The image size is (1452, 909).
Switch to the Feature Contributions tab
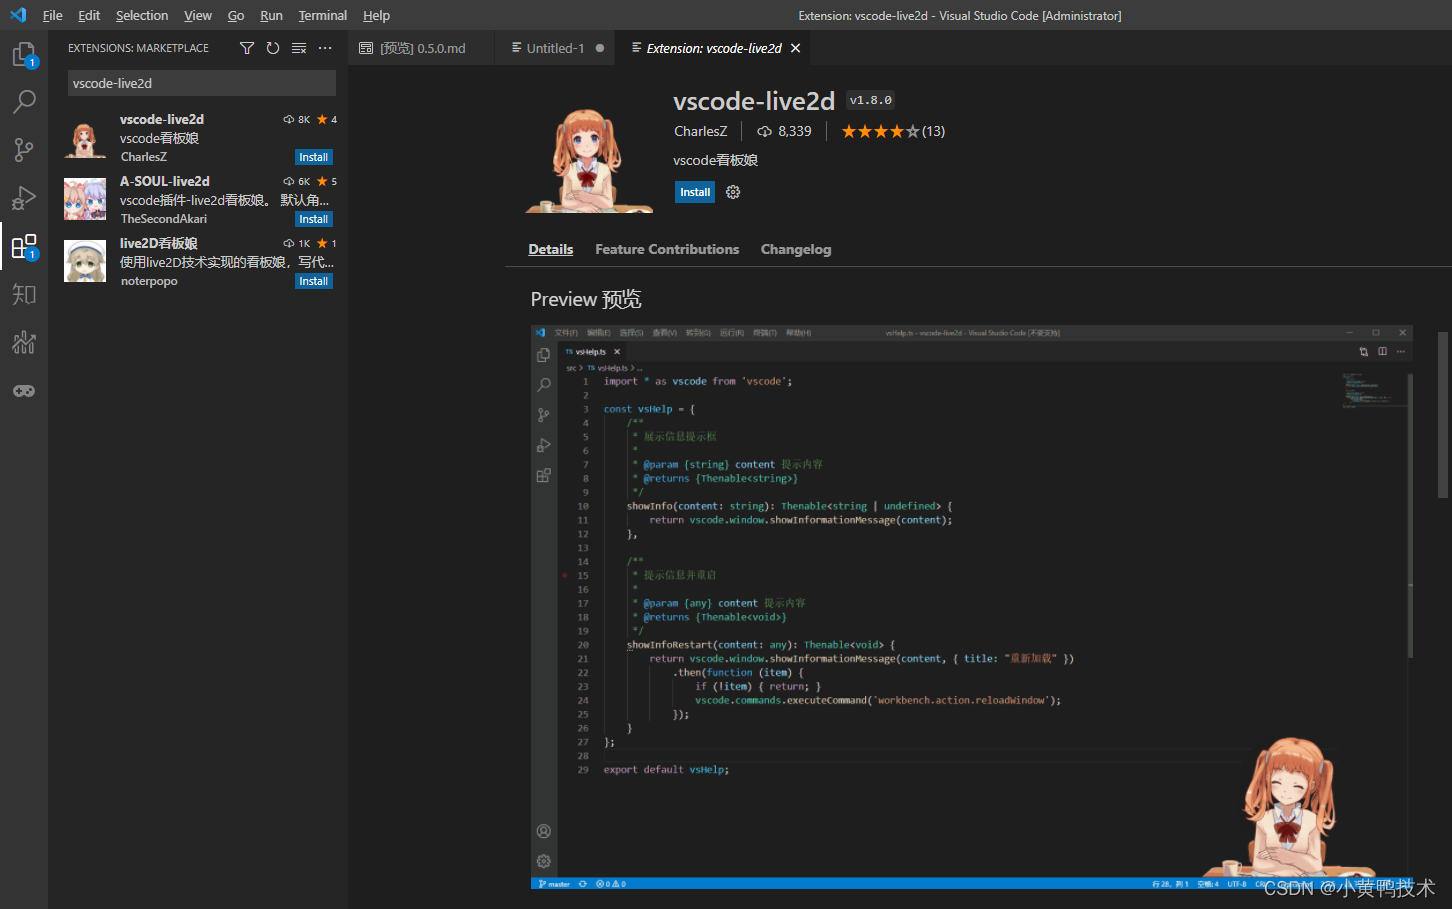[667, 249]
